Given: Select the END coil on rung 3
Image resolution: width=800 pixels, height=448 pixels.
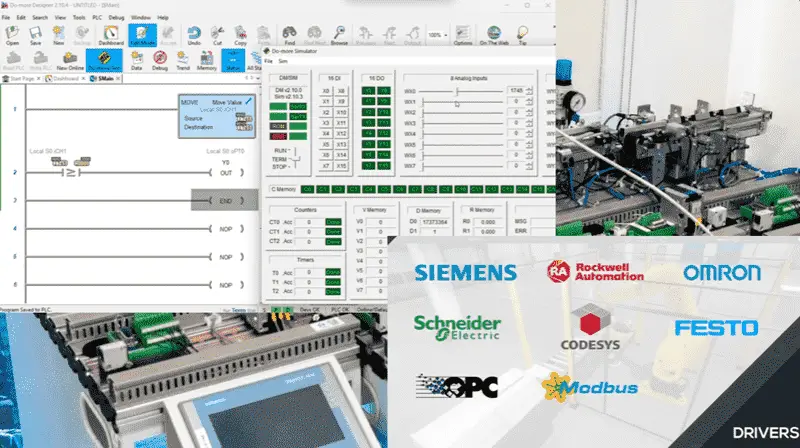Looking at the screenshot, I should point(225,200).
